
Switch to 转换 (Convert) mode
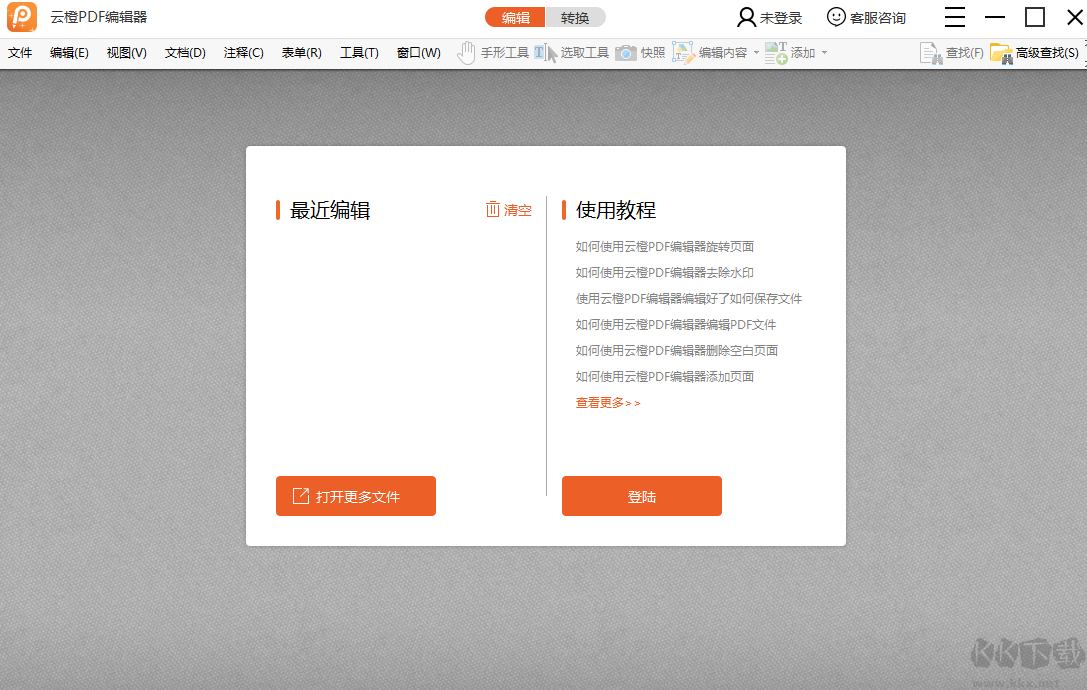577,17
